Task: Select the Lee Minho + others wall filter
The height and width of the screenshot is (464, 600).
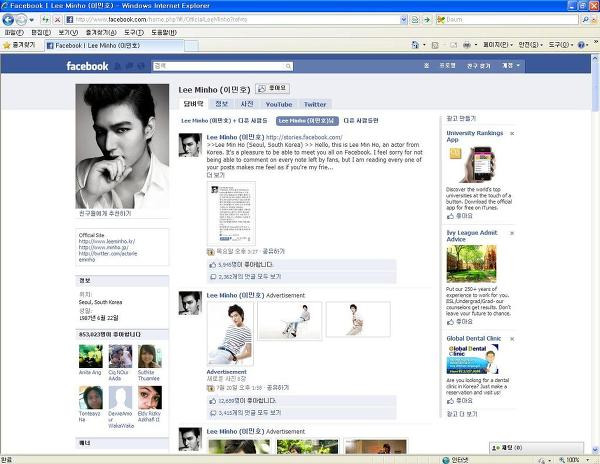Action: [x=224, y=120]
